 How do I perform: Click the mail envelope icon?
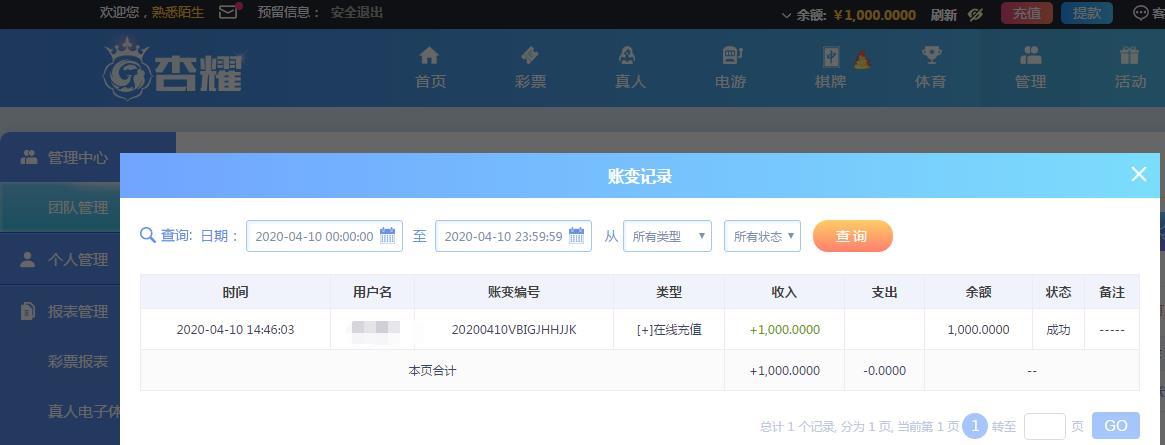pyautogui.click(x=228, y=13)
